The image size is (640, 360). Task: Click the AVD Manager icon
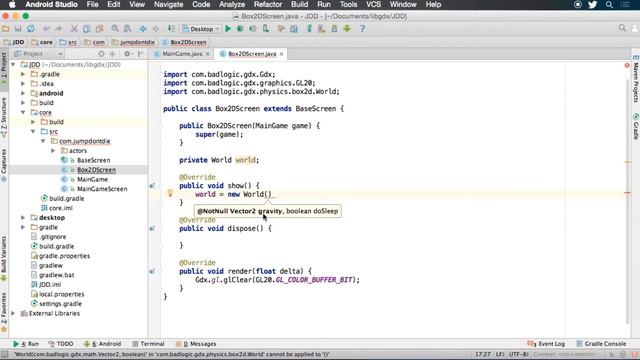322,29
